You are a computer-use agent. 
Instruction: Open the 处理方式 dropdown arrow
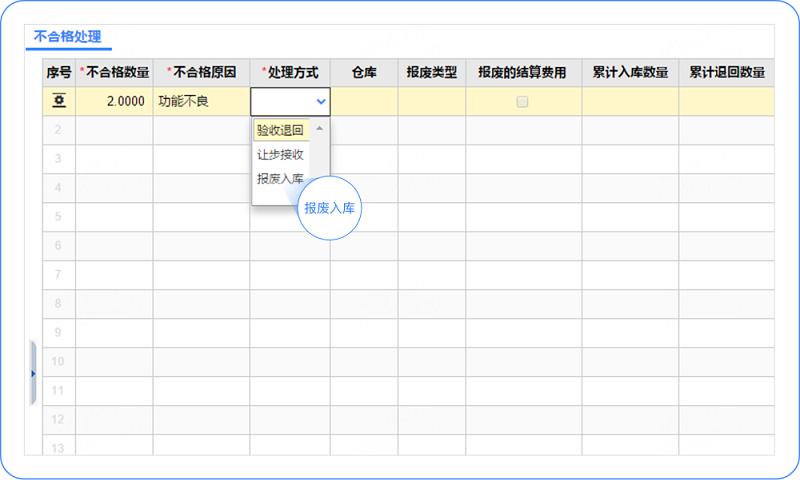321,102
